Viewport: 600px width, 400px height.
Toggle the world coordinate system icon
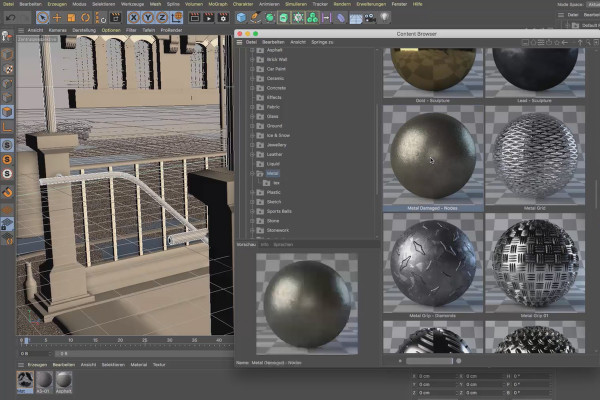click(x=177, y=18)
